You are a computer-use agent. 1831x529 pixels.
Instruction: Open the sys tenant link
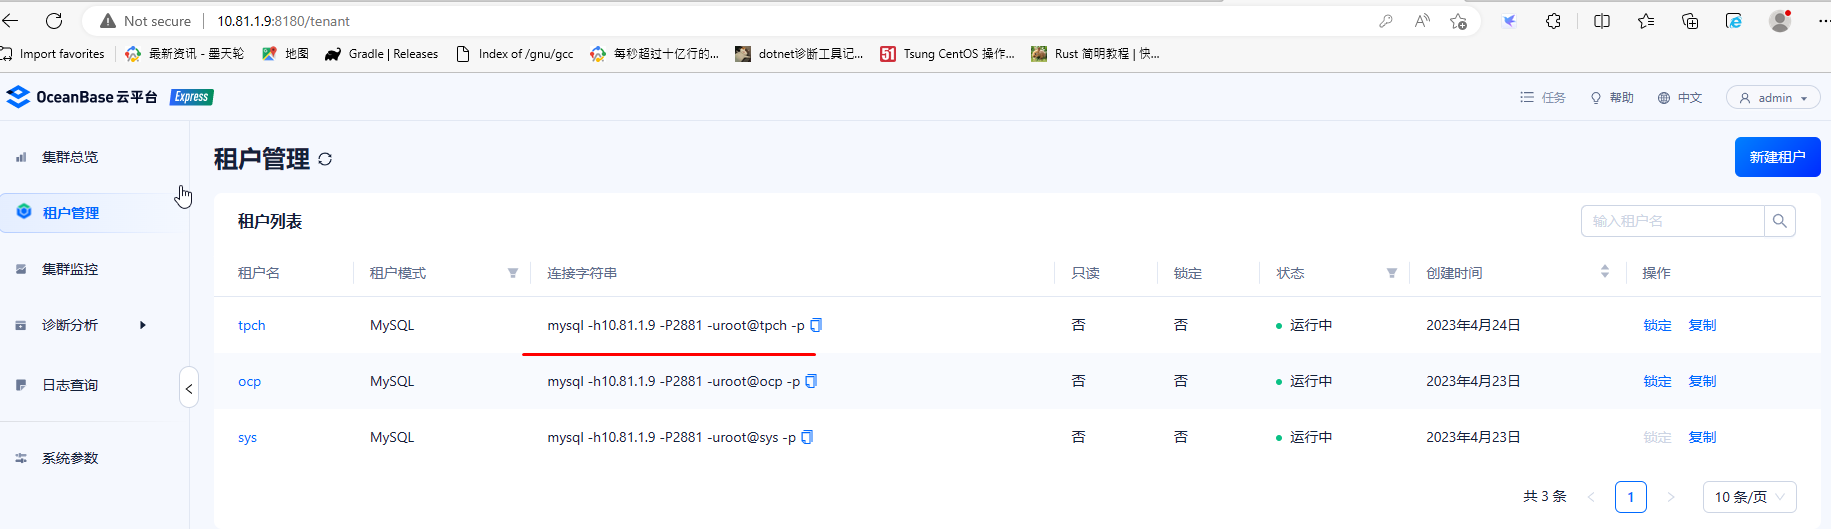[247, 437]
